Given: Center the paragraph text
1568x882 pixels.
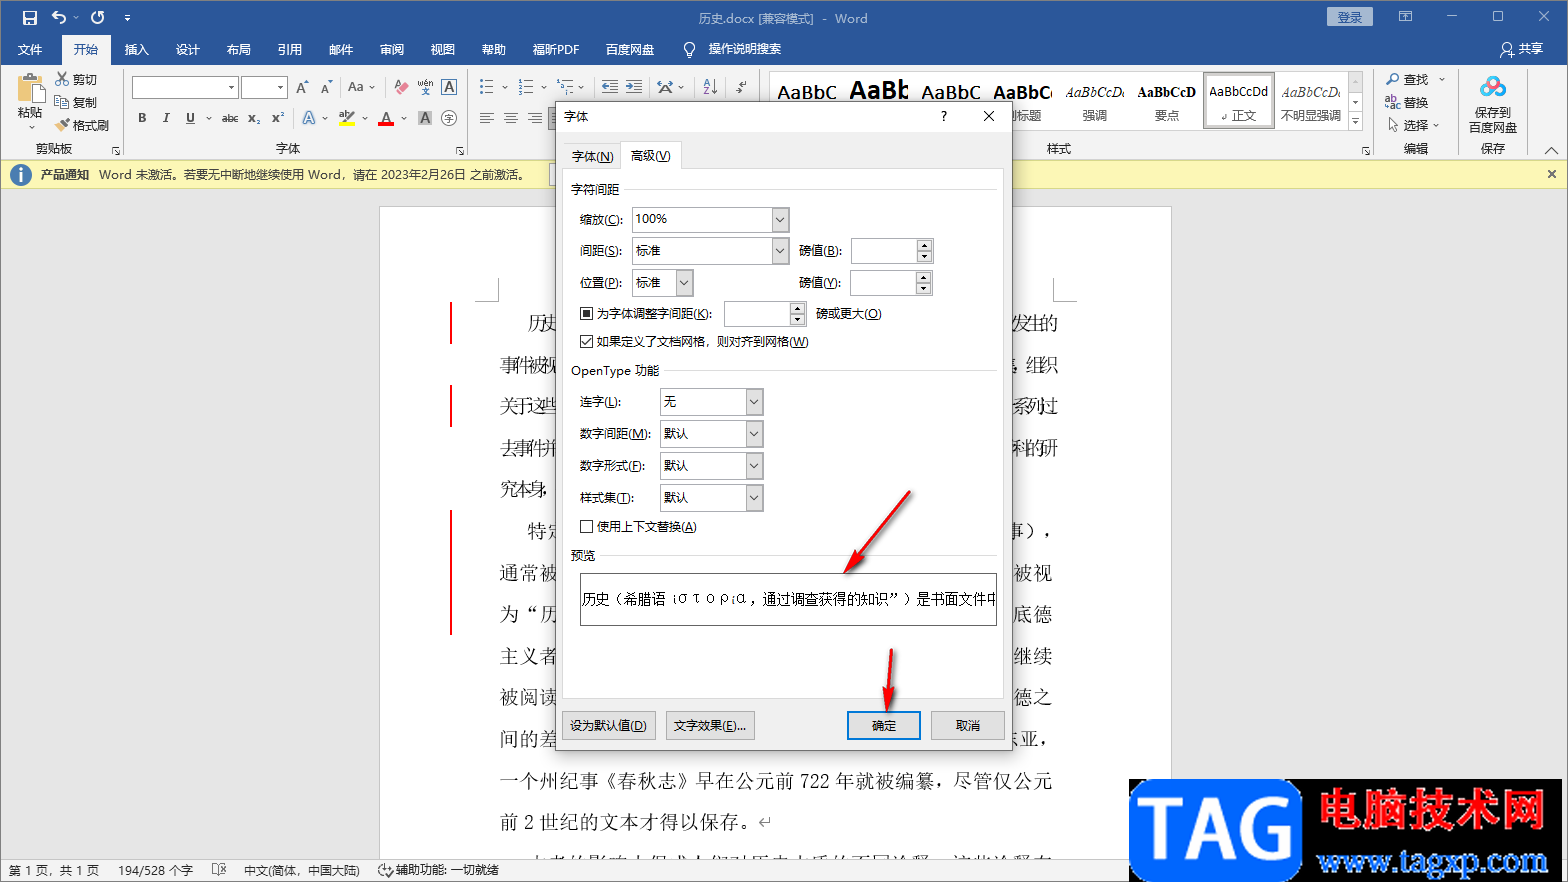Looking at the screenshot, I should 511,118.
